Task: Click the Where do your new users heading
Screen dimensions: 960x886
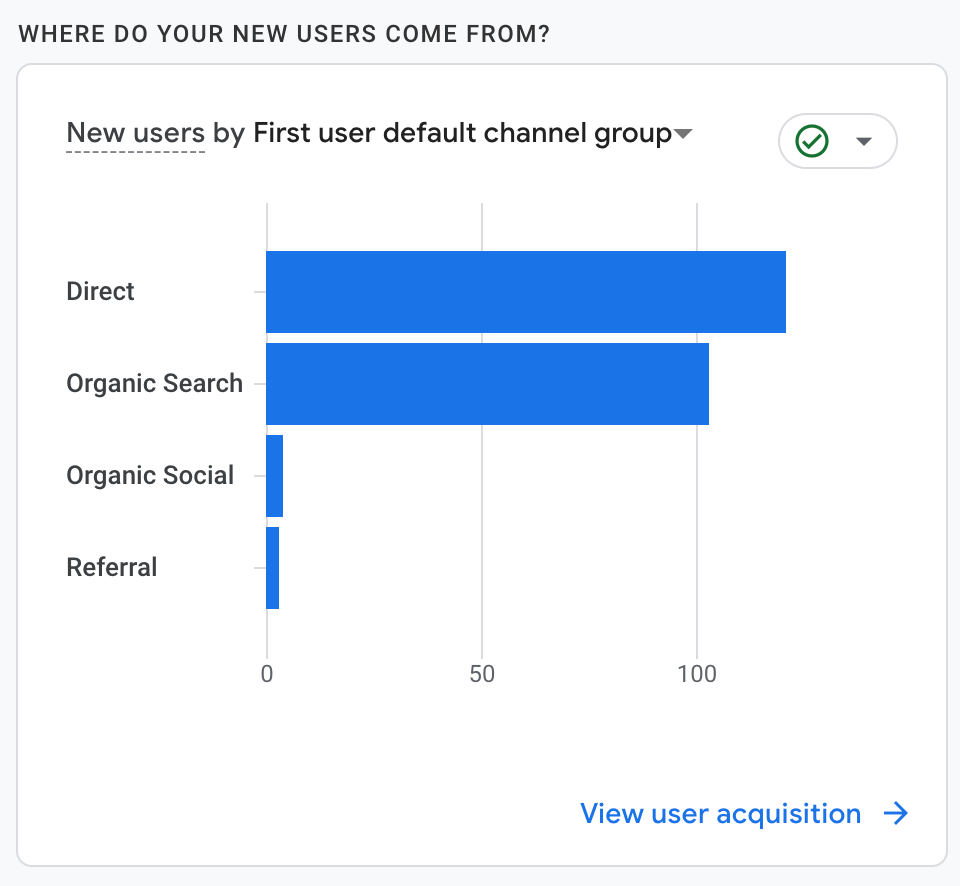Action: (x=284, y=35)
